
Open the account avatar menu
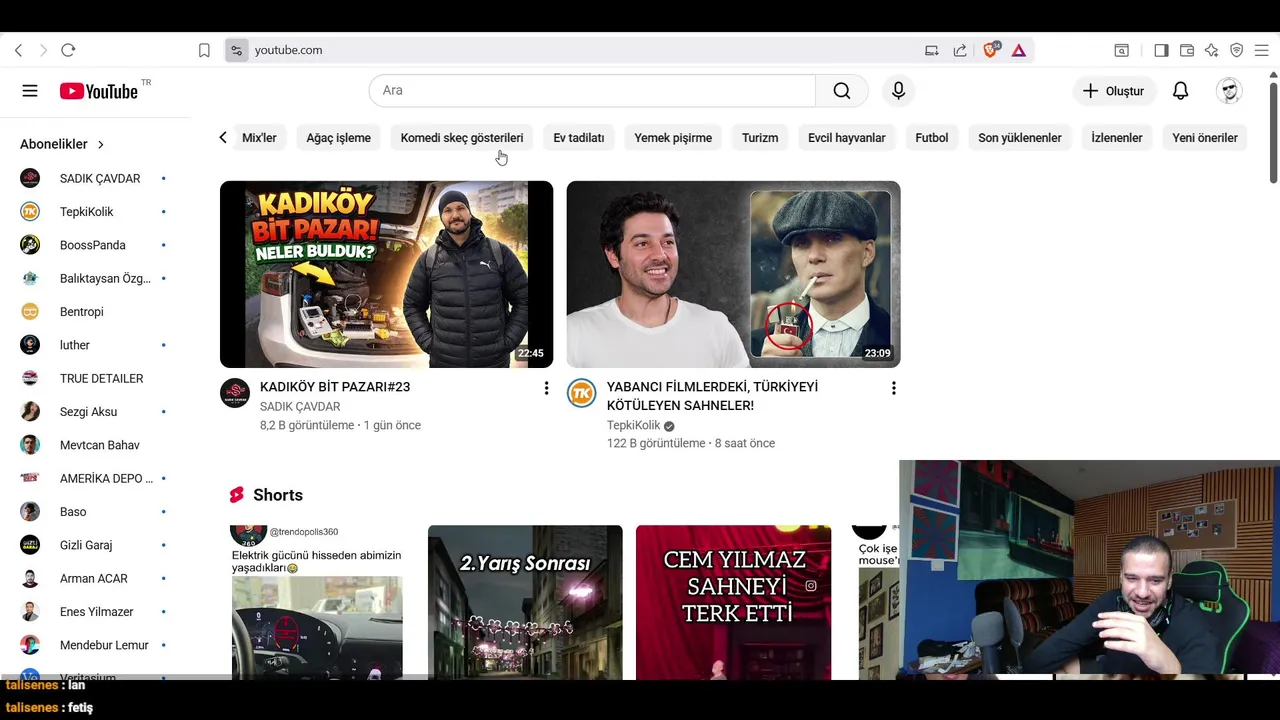coord(1229,91)
